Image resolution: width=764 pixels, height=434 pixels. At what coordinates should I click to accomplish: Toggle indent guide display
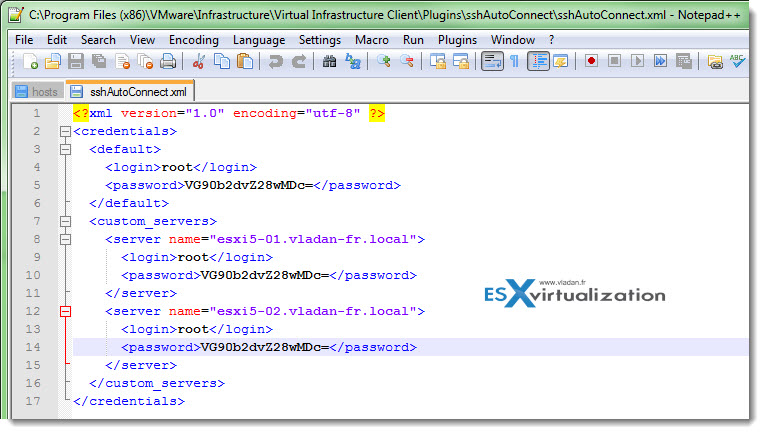[x=538, y=61]
